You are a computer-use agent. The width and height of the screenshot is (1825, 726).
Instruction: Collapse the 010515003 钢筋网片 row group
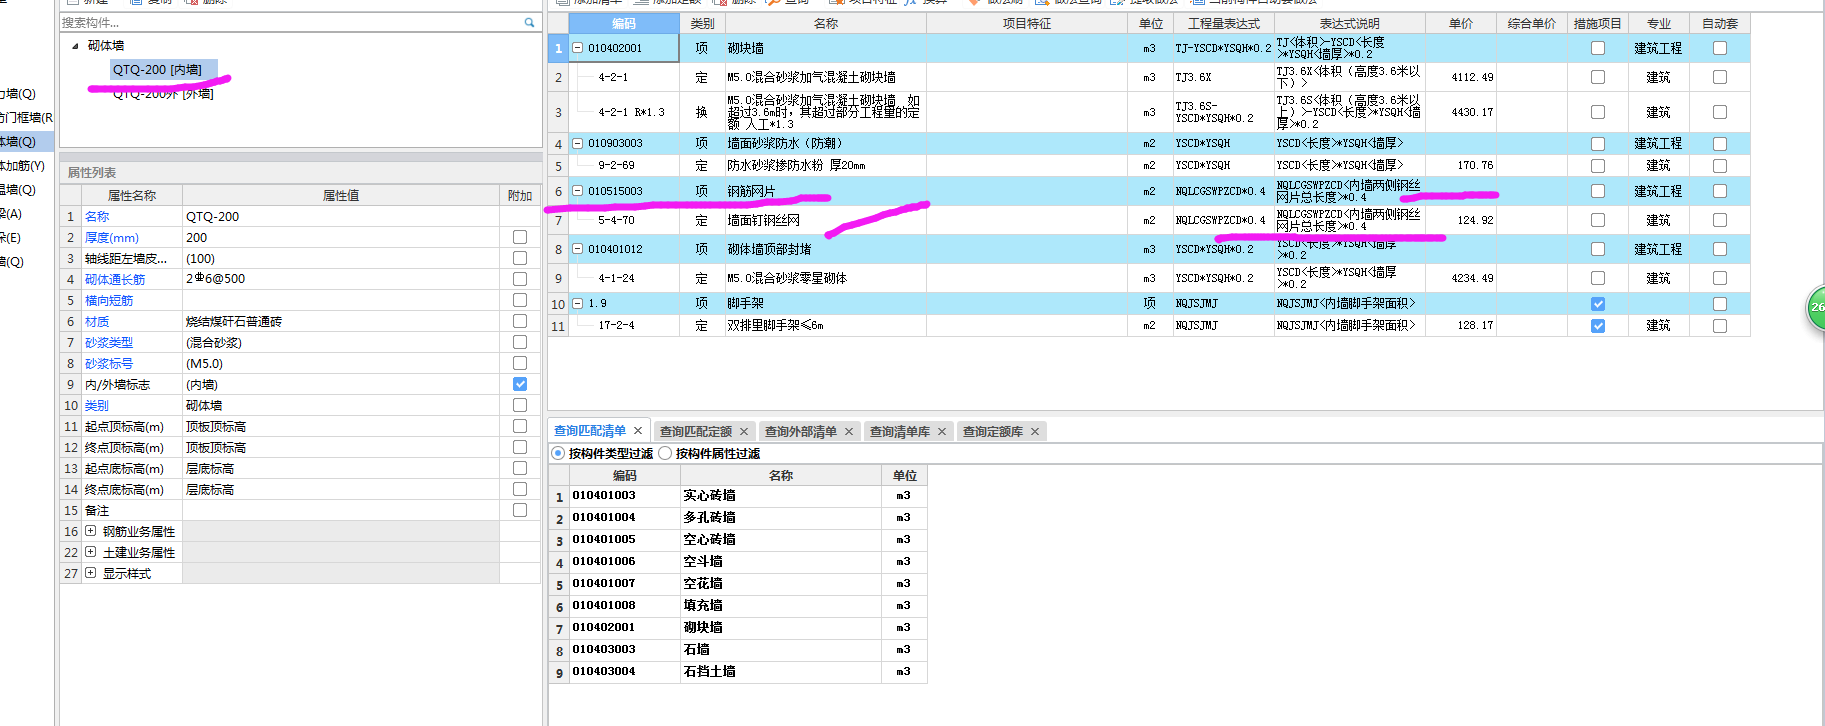click(578, 191)
